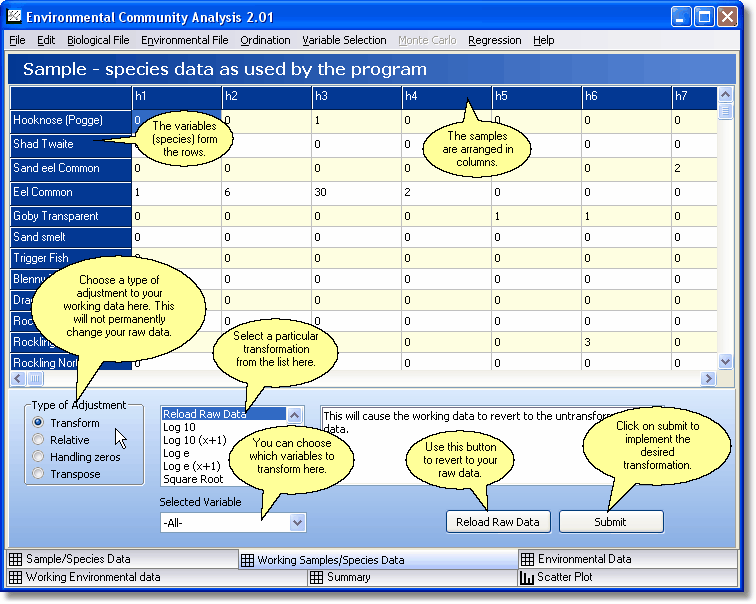Switch to the Working Environmental data tab
756x604 pixels.
[x=157, y=577]
